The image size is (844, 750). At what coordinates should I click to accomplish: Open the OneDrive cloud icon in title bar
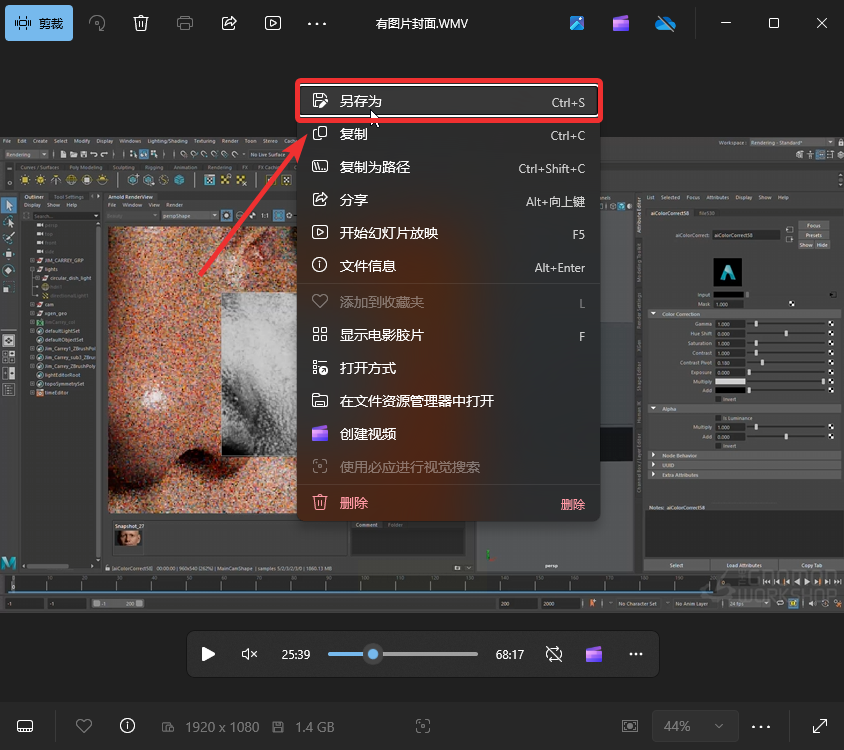coord(665,23)
